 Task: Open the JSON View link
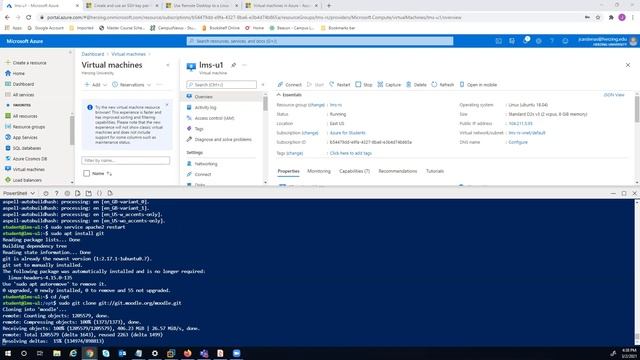tap(614, 95)
